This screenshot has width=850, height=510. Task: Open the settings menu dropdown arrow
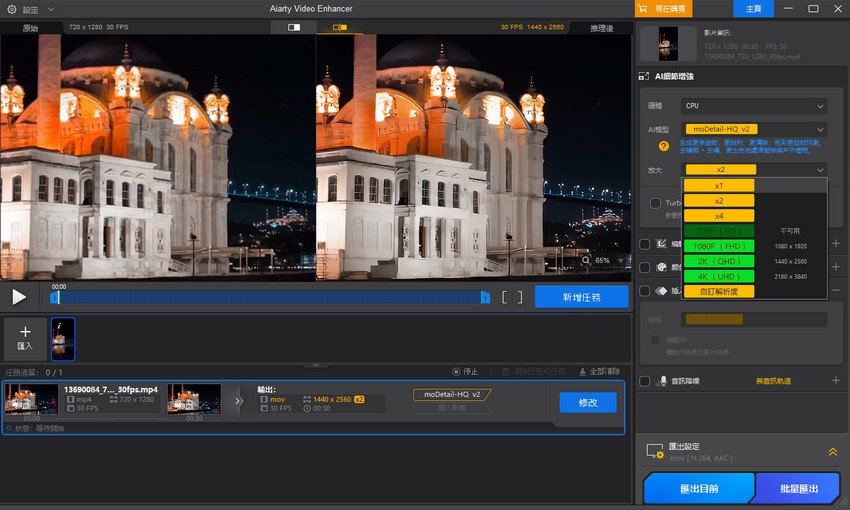coord(51,9)
